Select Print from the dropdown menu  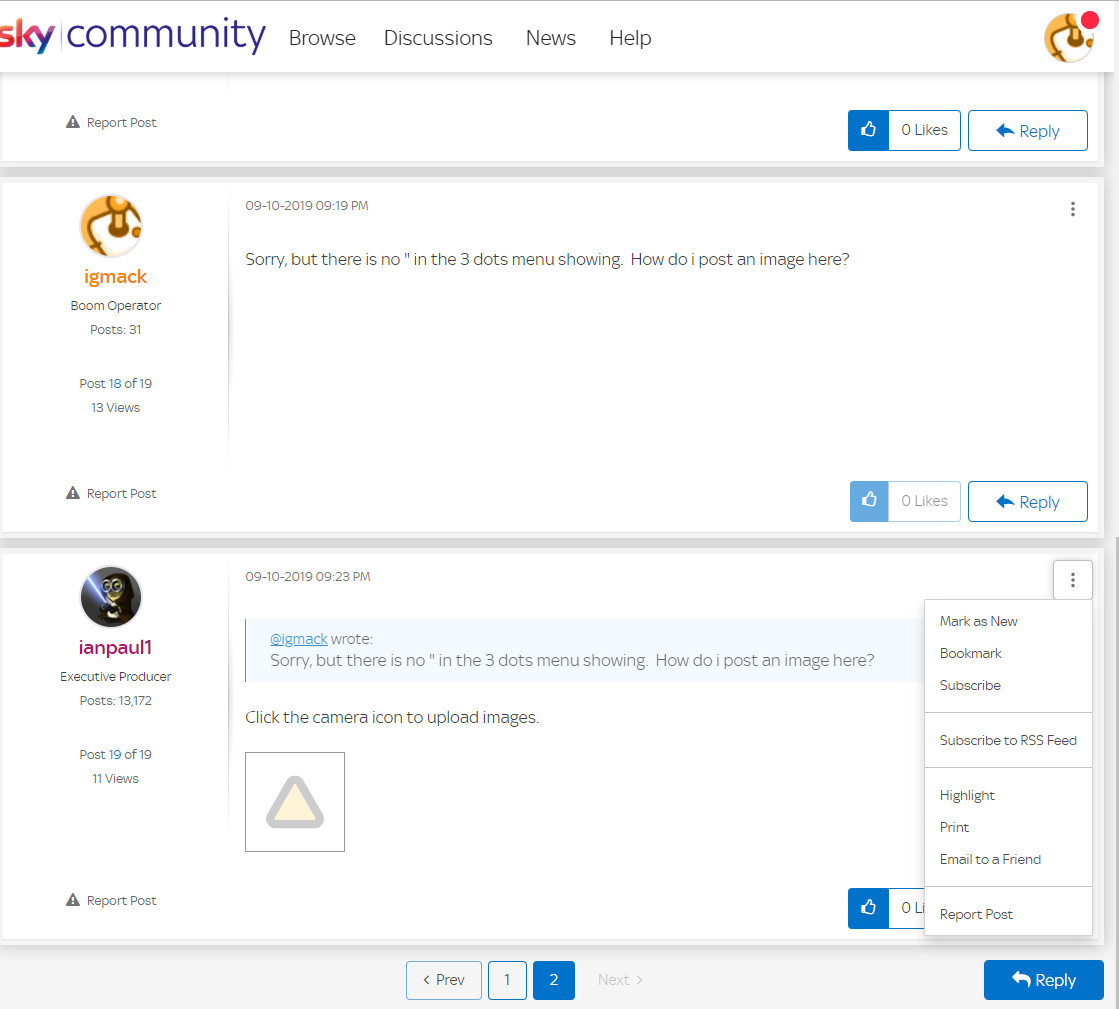(1008, 827)
